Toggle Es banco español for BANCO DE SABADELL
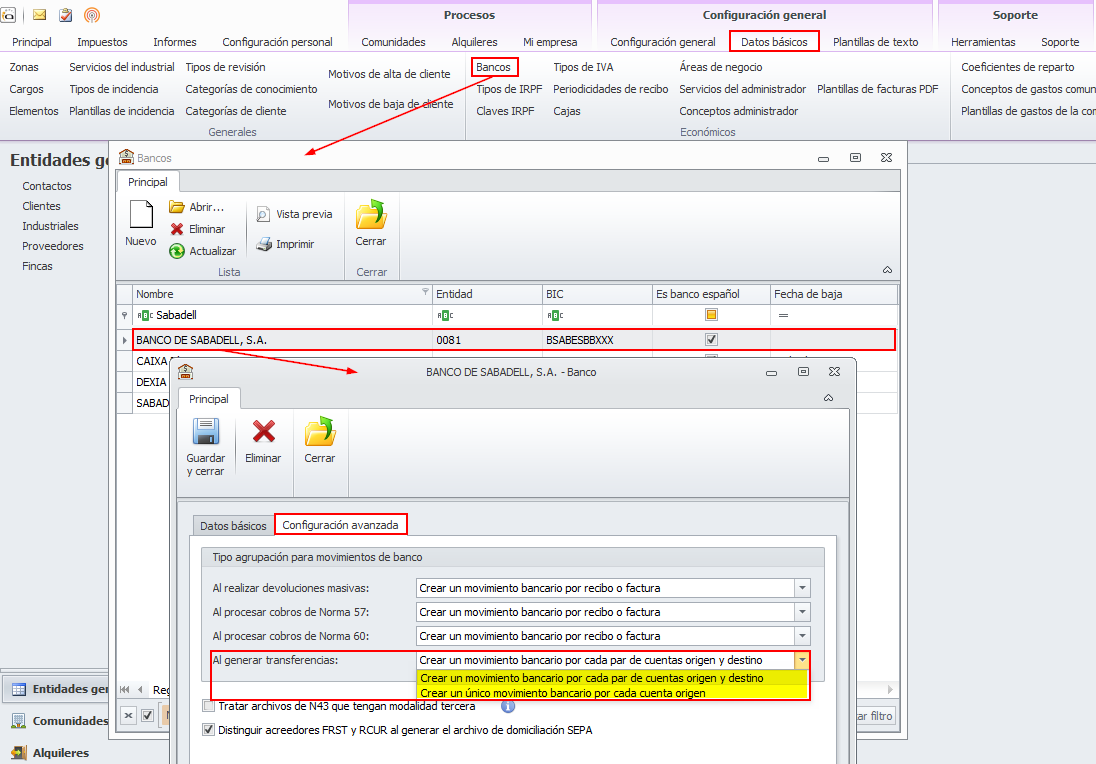Viewport: 1096px width, 764px height. 712,340
